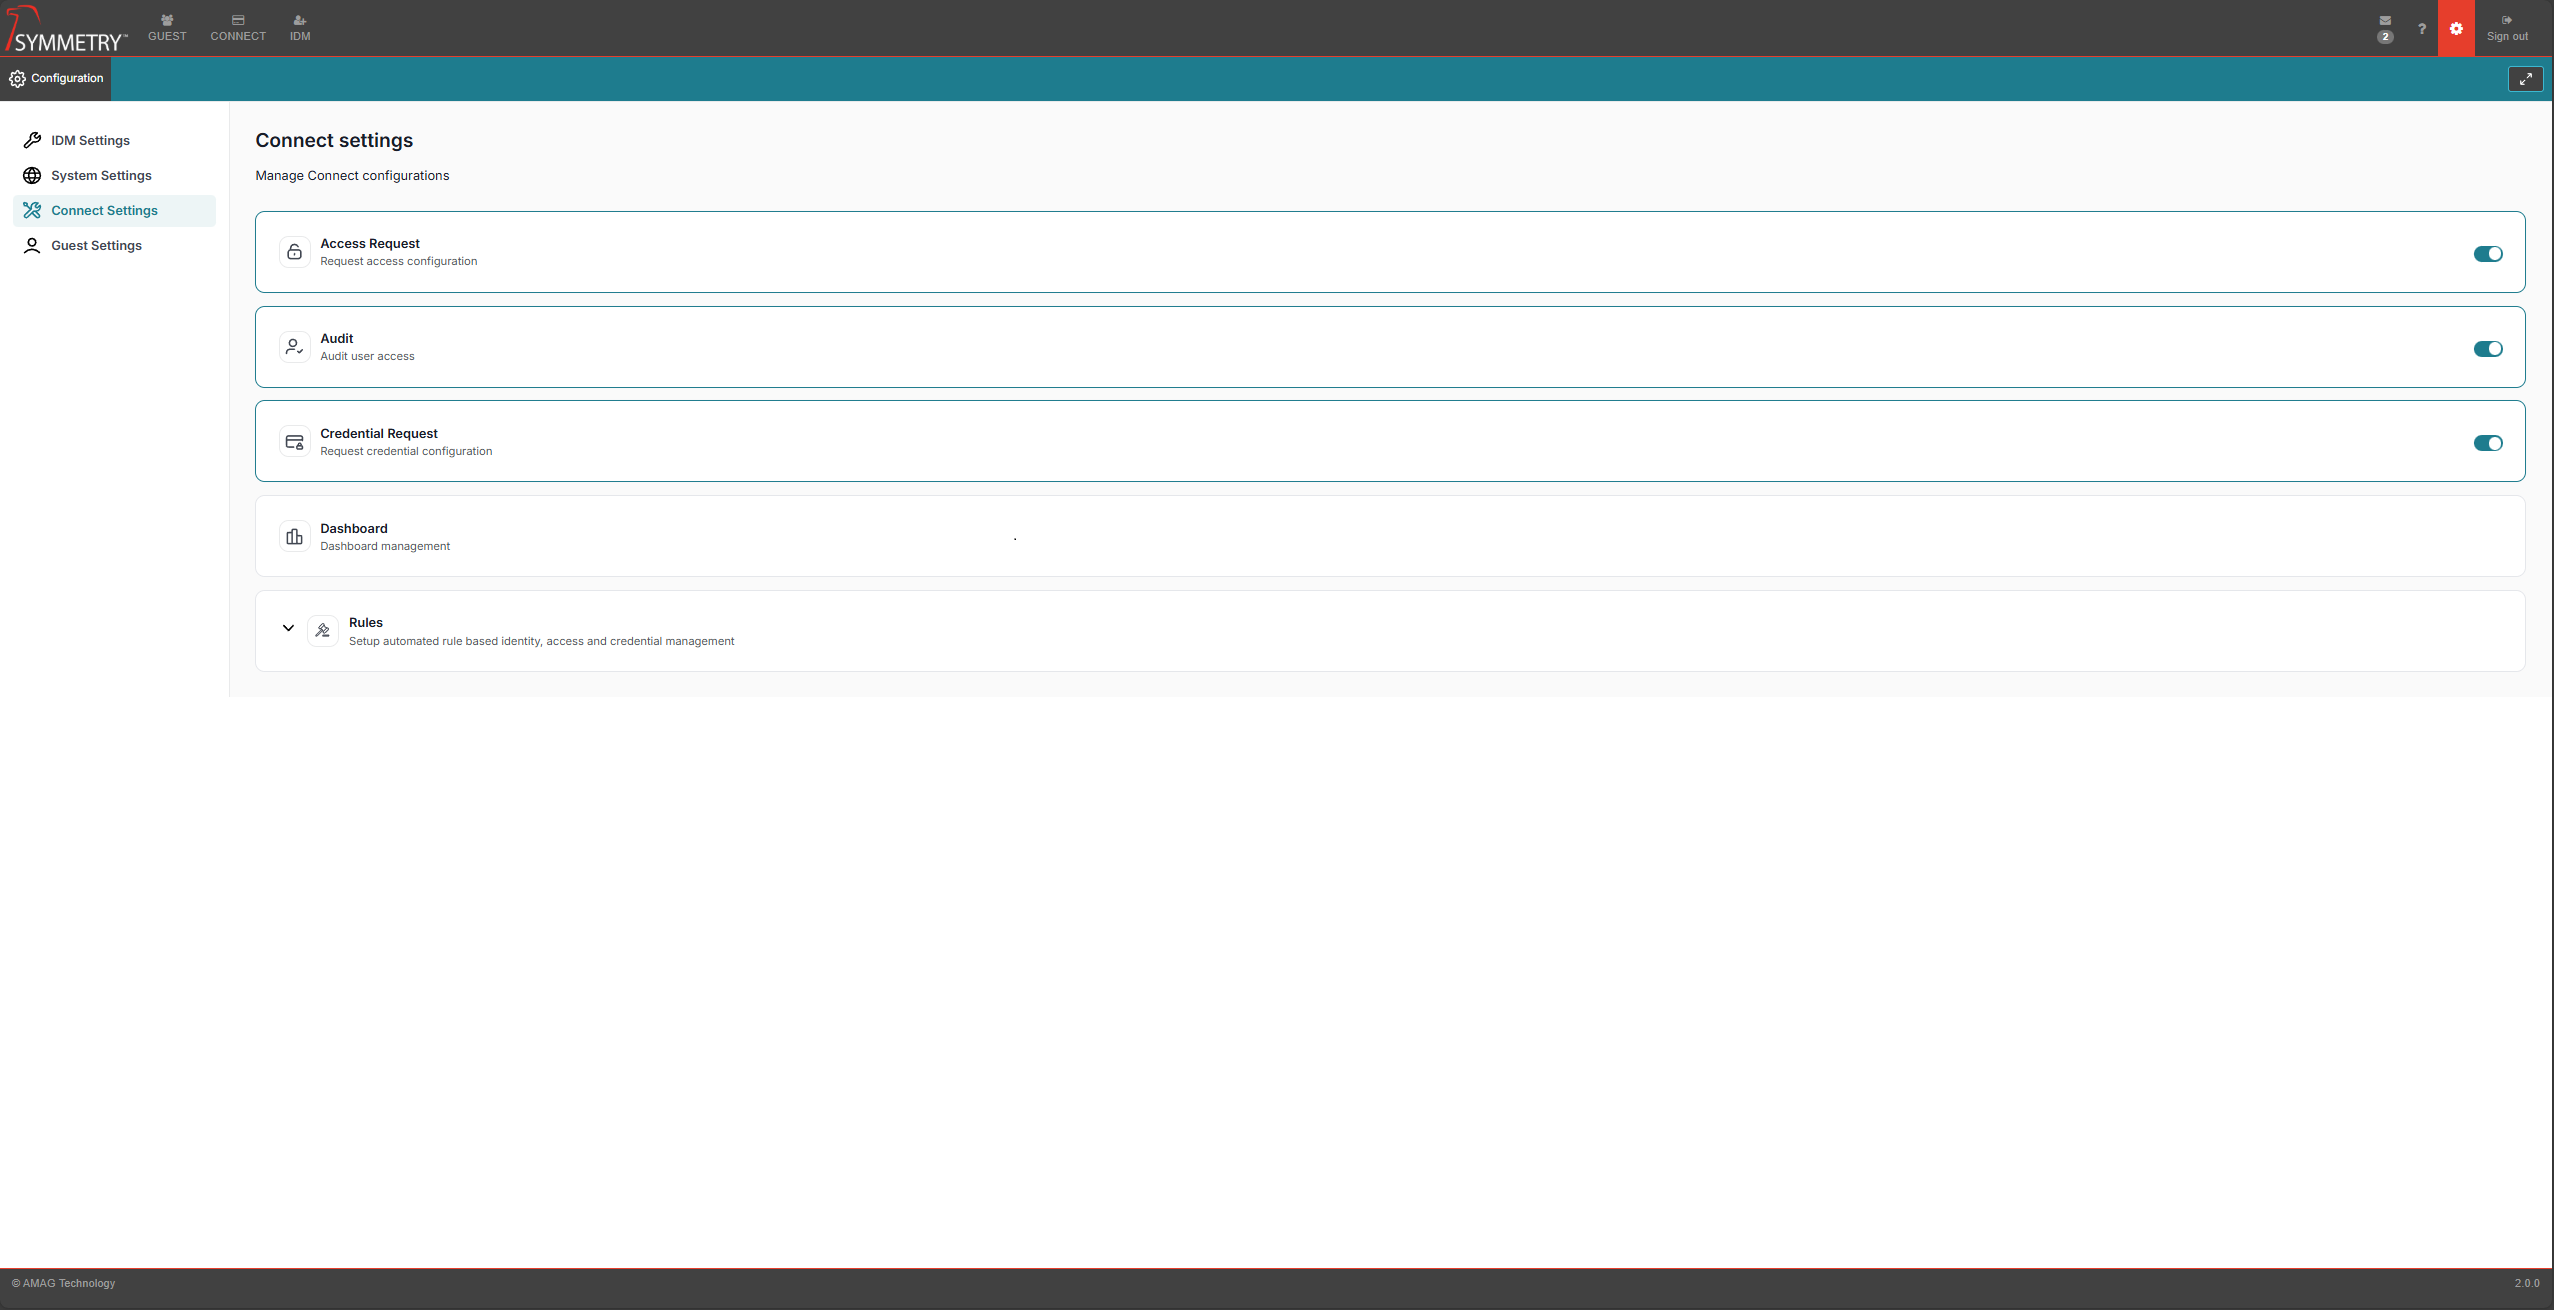Screen dimensions: 2554x1310
Task: Click the Sign out button
Action: coord(2506,28)
